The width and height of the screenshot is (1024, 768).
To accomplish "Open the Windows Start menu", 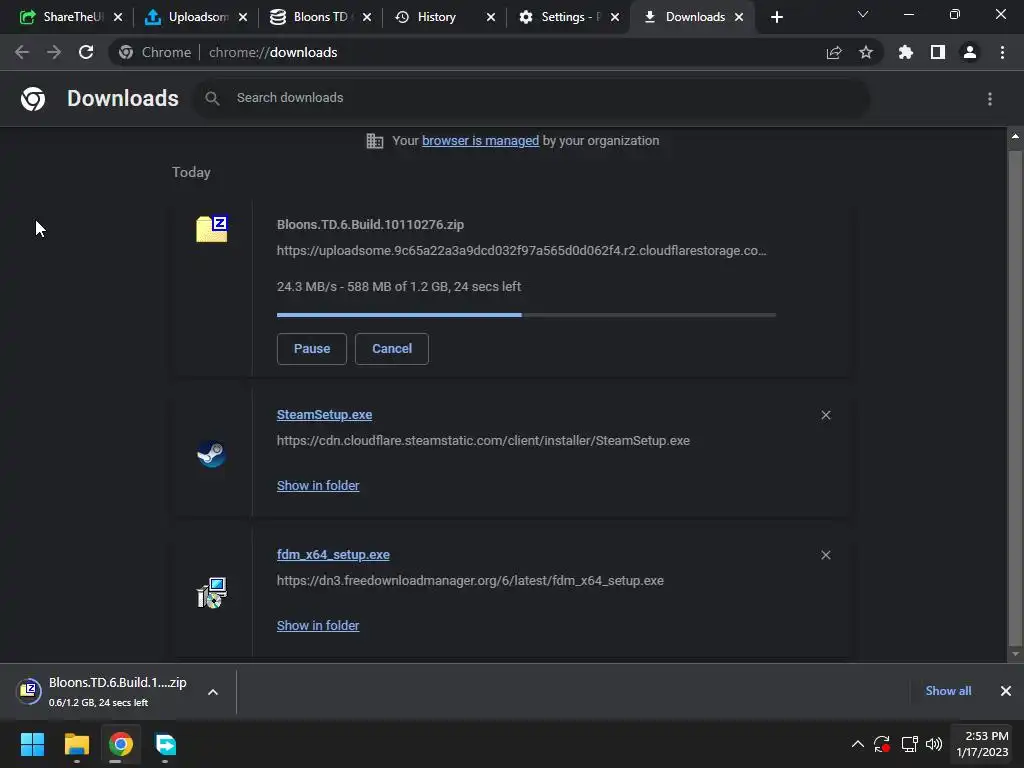I will 33,744.
